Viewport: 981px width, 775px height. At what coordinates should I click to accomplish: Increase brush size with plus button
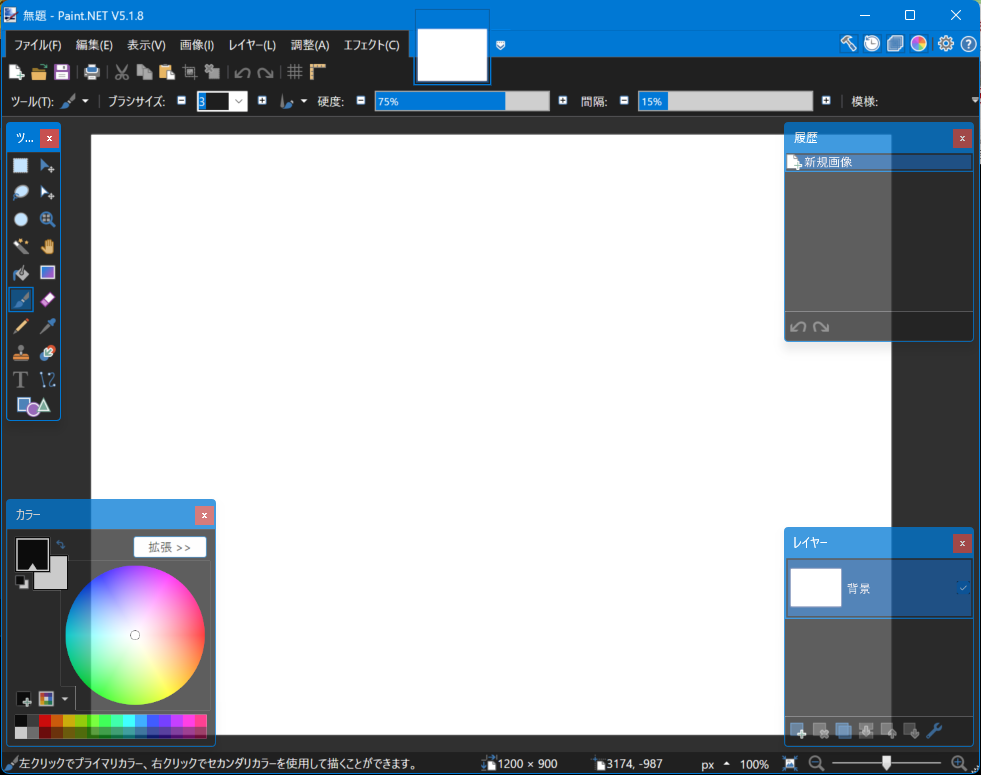coord(262,101)
